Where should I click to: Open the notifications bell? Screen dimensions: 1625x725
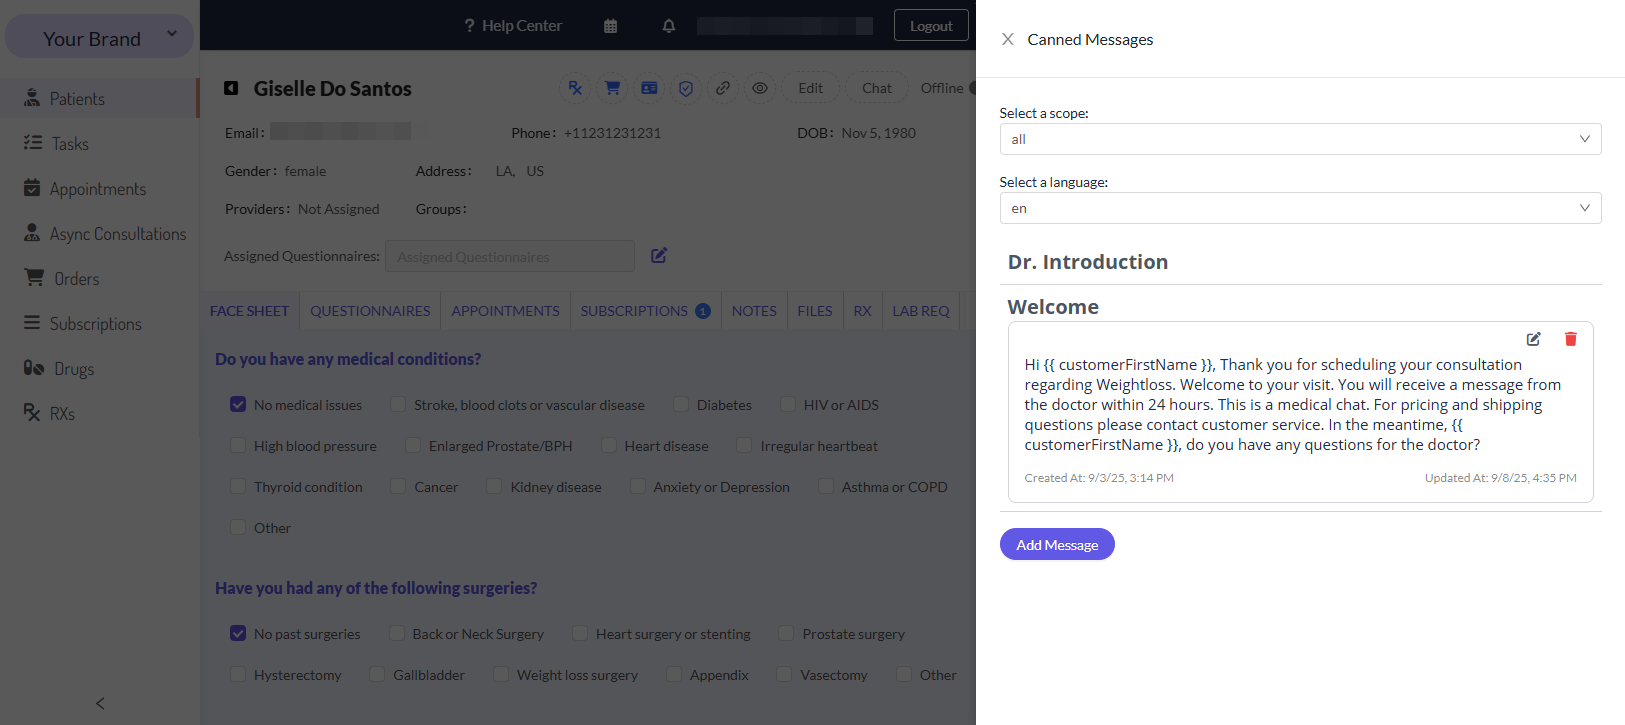pos(669,26)
